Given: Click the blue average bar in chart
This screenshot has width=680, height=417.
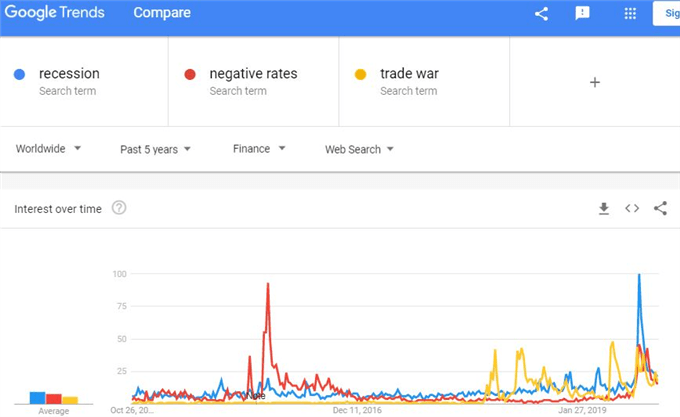Looking at the screenshot, I should [37, 397].
